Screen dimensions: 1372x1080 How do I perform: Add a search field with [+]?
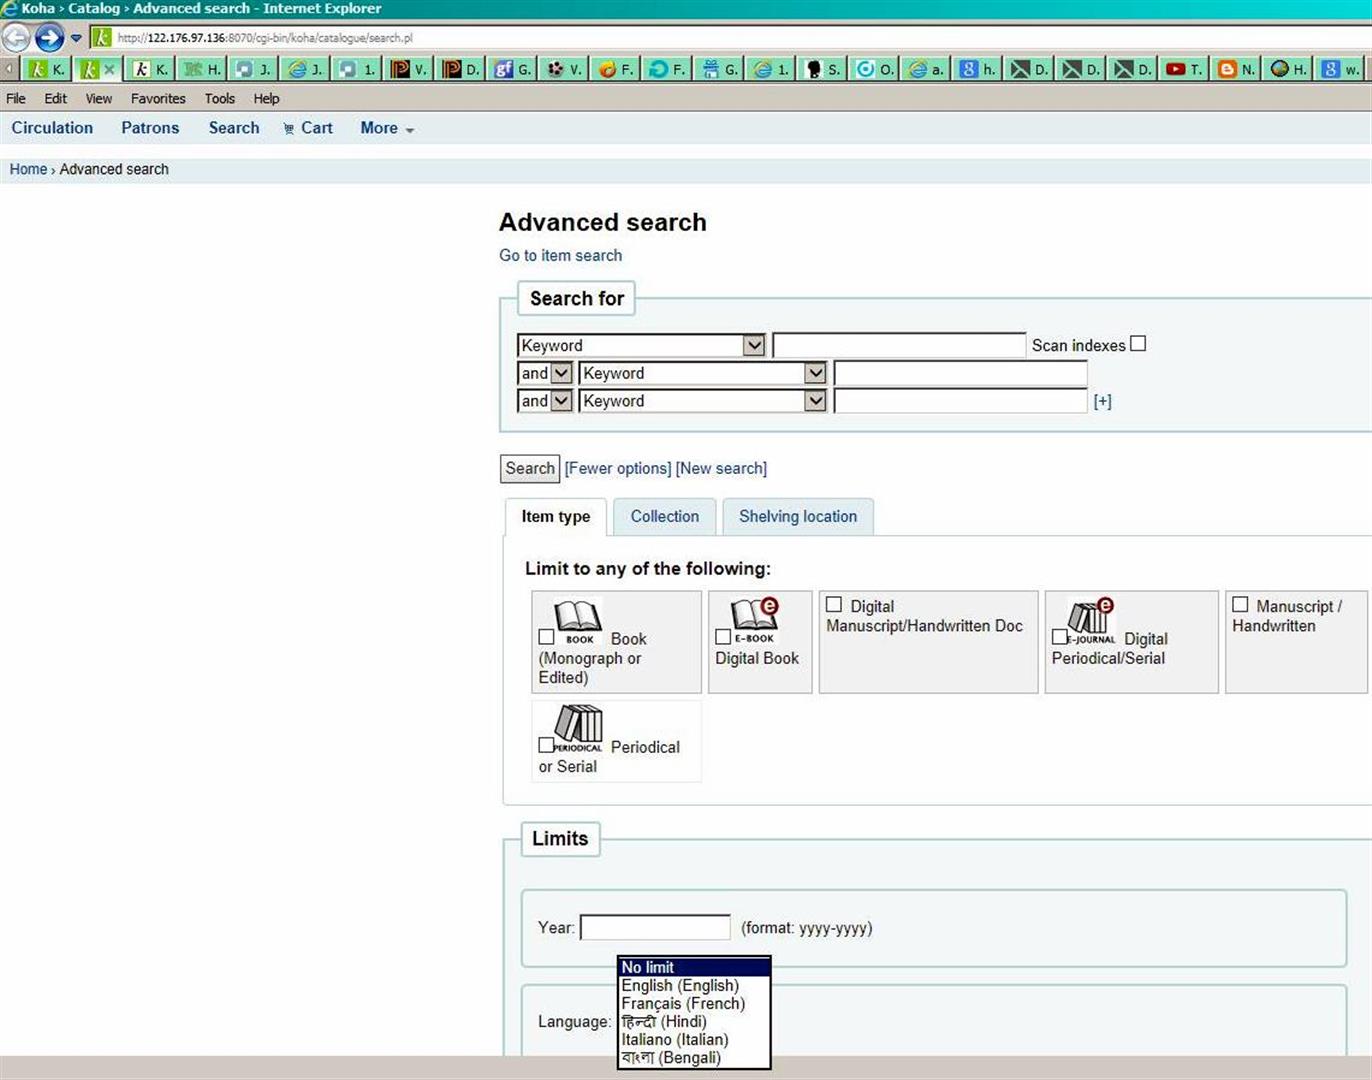coord(1103,402)
